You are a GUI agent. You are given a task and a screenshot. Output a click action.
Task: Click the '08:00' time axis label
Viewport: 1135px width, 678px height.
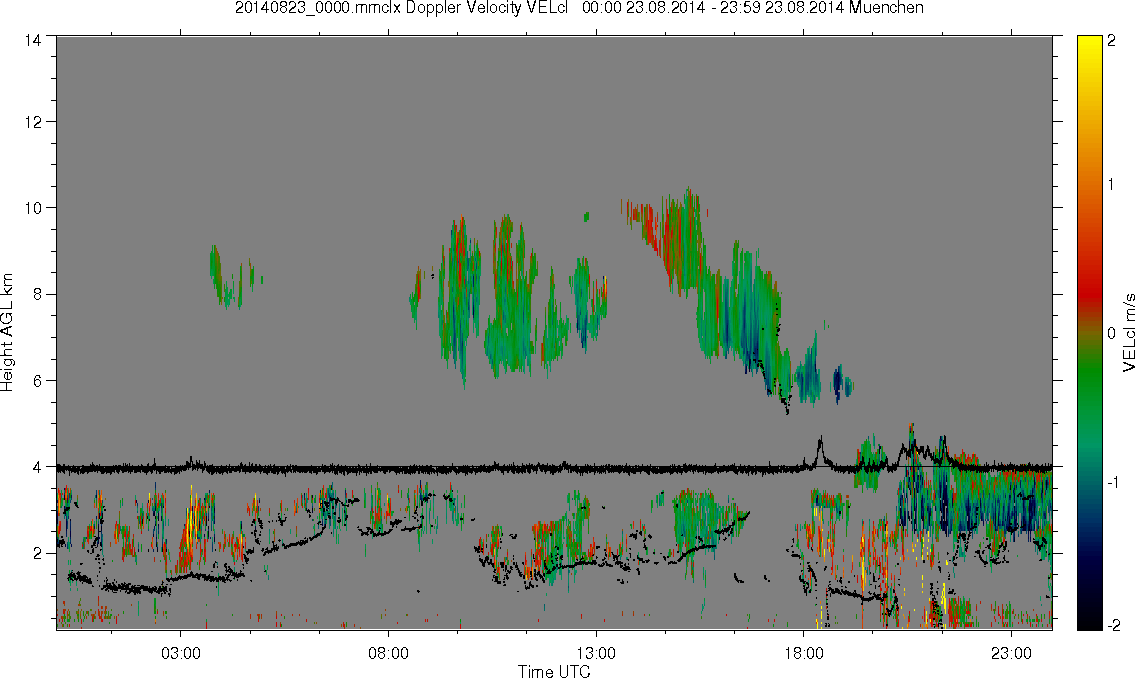click(389, 654)
